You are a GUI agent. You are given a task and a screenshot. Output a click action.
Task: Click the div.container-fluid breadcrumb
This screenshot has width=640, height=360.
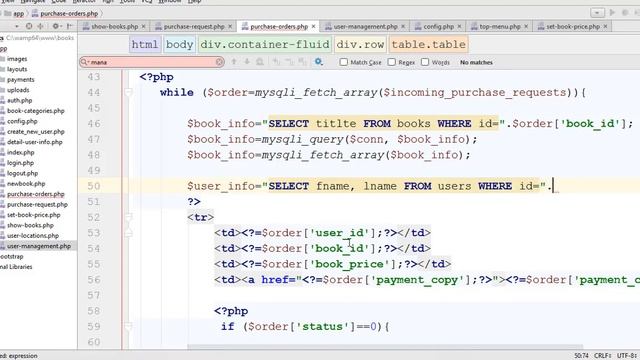pyautogui.click(x=265, y=44)
